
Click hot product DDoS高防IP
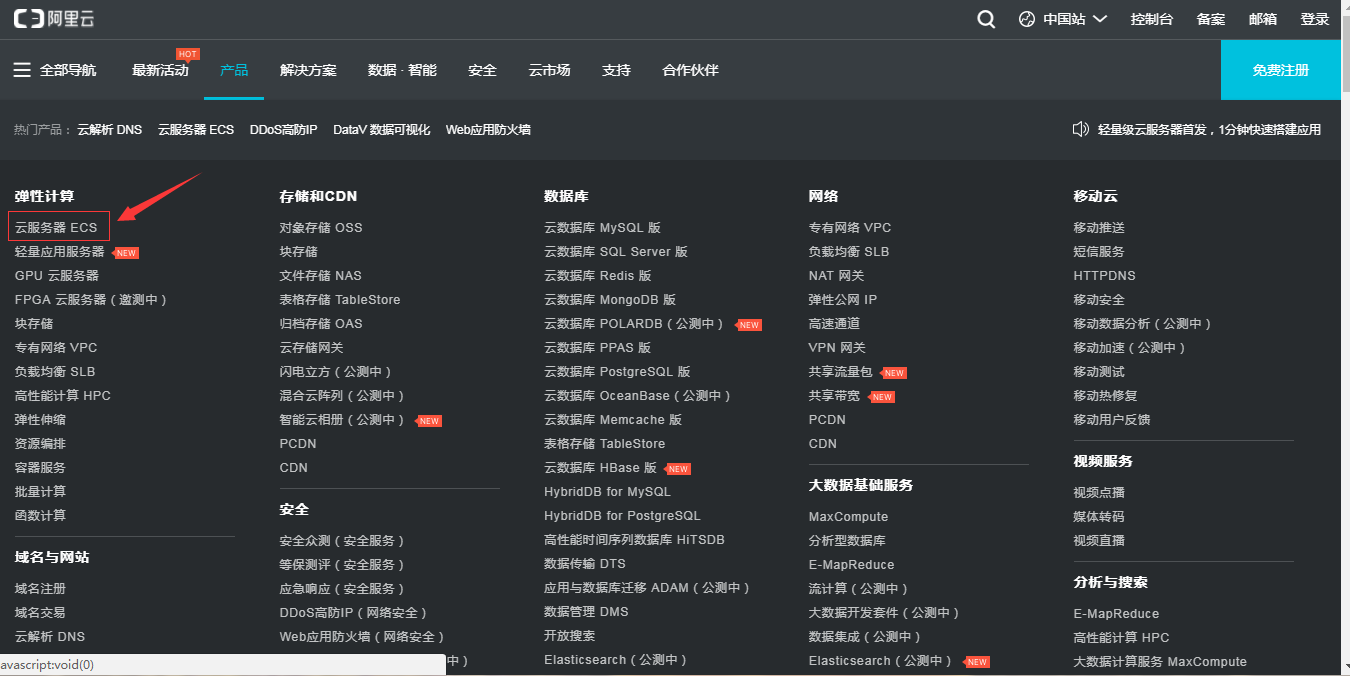coord(283,130)
